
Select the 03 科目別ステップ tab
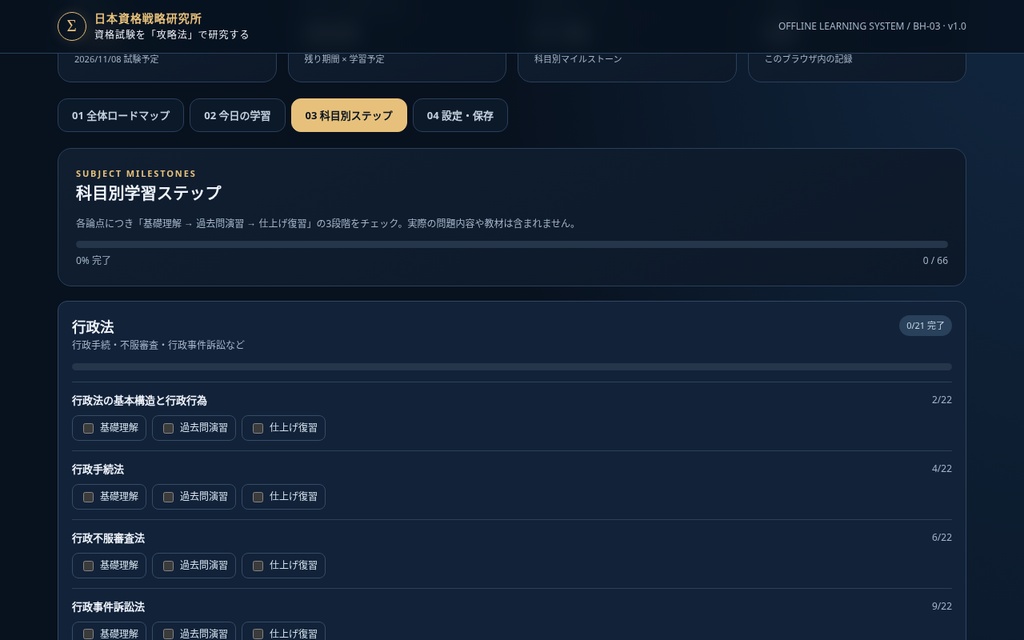click(349, 116)
